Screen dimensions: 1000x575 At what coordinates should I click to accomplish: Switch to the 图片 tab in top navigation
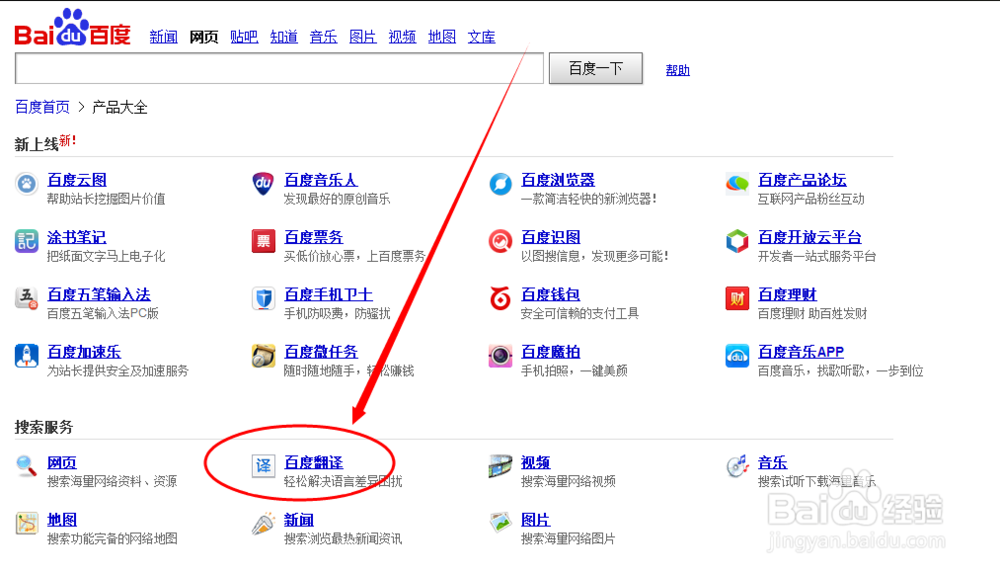363,37
